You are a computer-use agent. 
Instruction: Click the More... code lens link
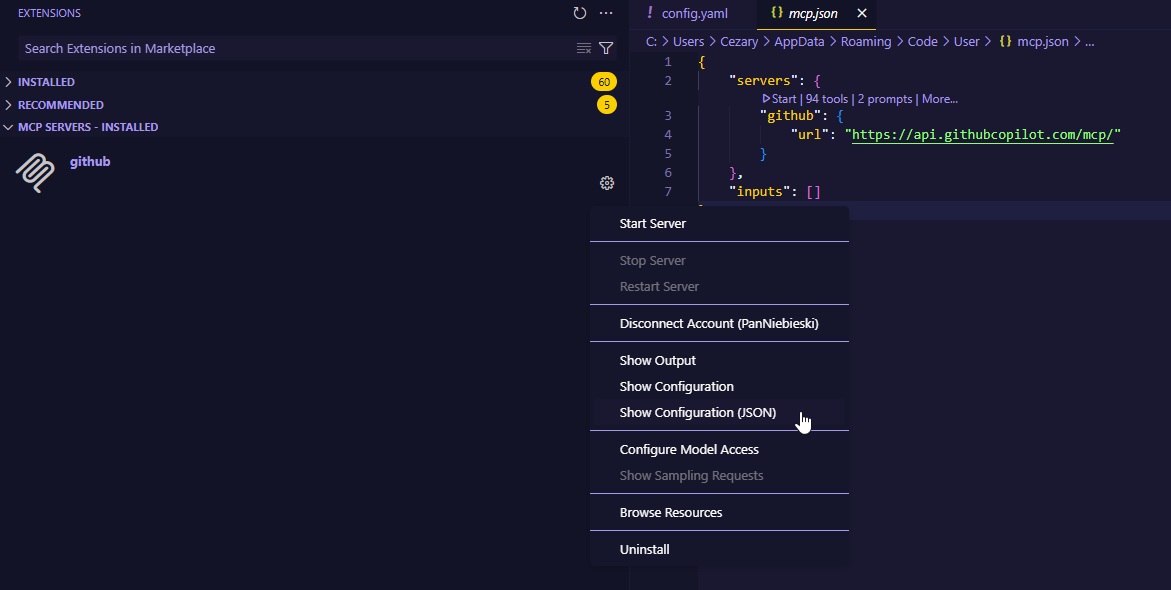[x=939, y=99]
